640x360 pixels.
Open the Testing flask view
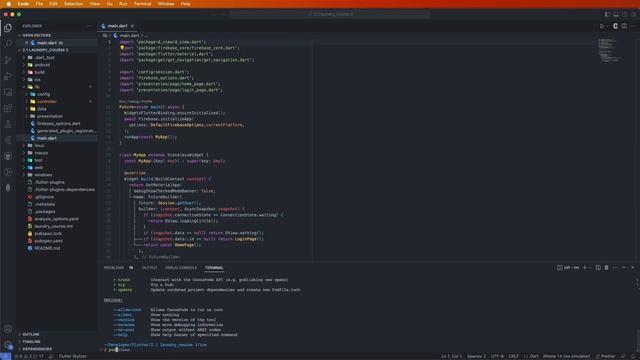click(x=8, y=124)
